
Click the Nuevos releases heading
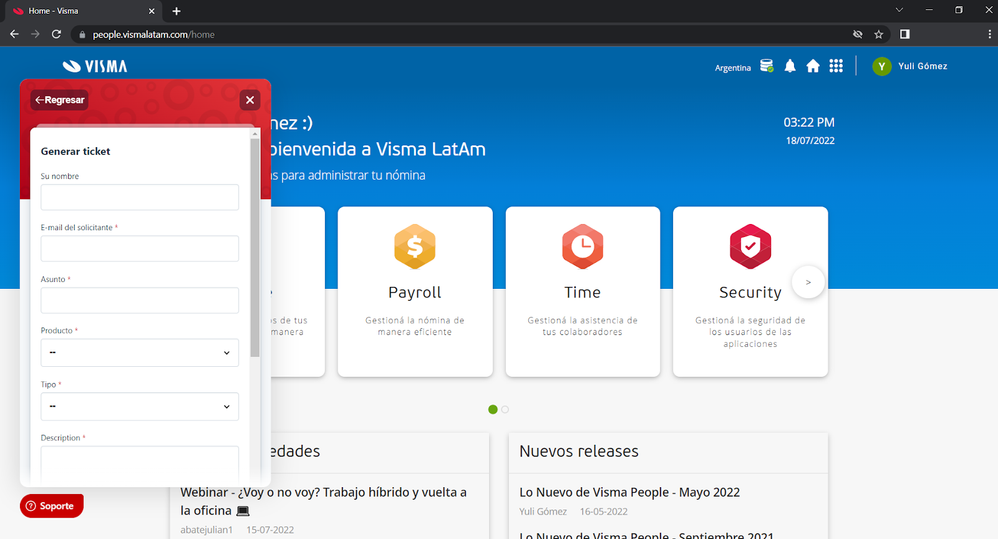pyautogui.click(x=579, y=451)
